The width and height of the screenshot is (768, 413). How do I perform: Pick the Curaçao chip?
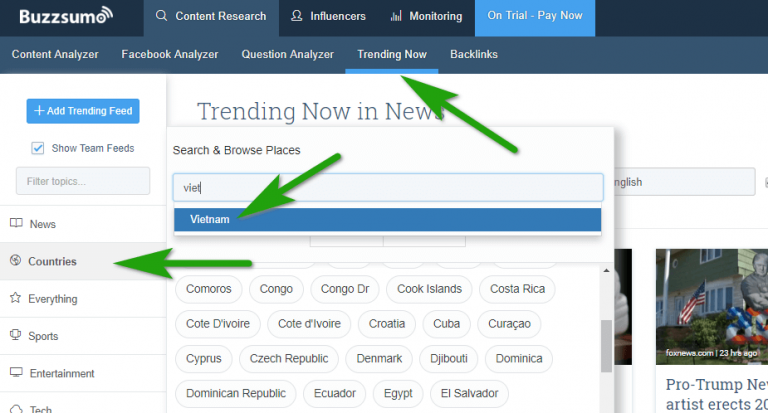(x=509, y=324)
